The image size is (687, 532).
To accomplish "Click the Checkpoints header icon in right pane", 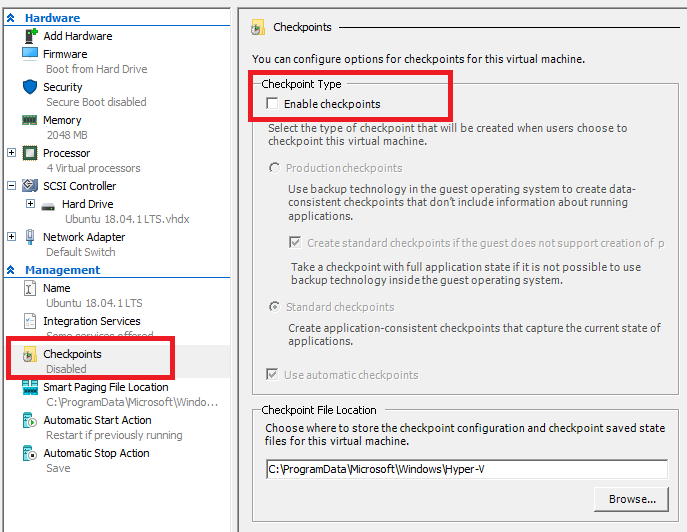I will (258, 27).
